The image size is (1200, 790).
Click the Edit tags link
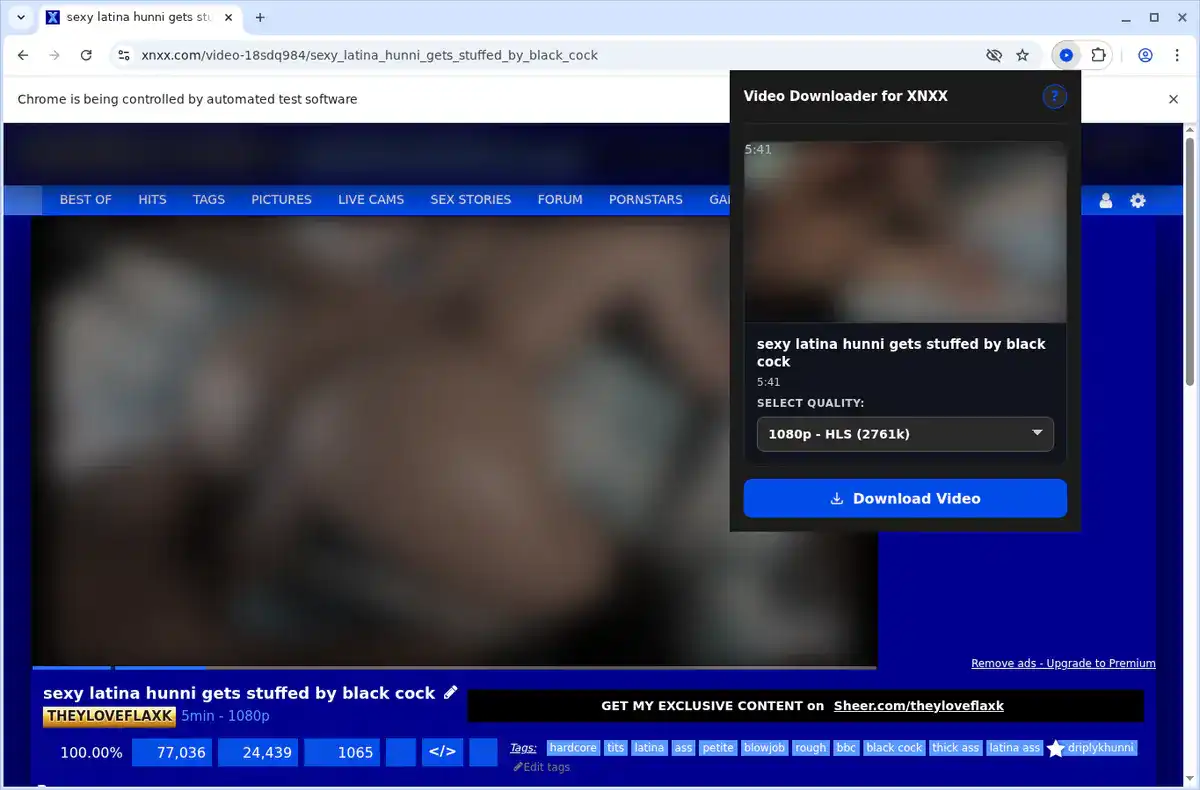pyautogui.click(x=541, y=767)
